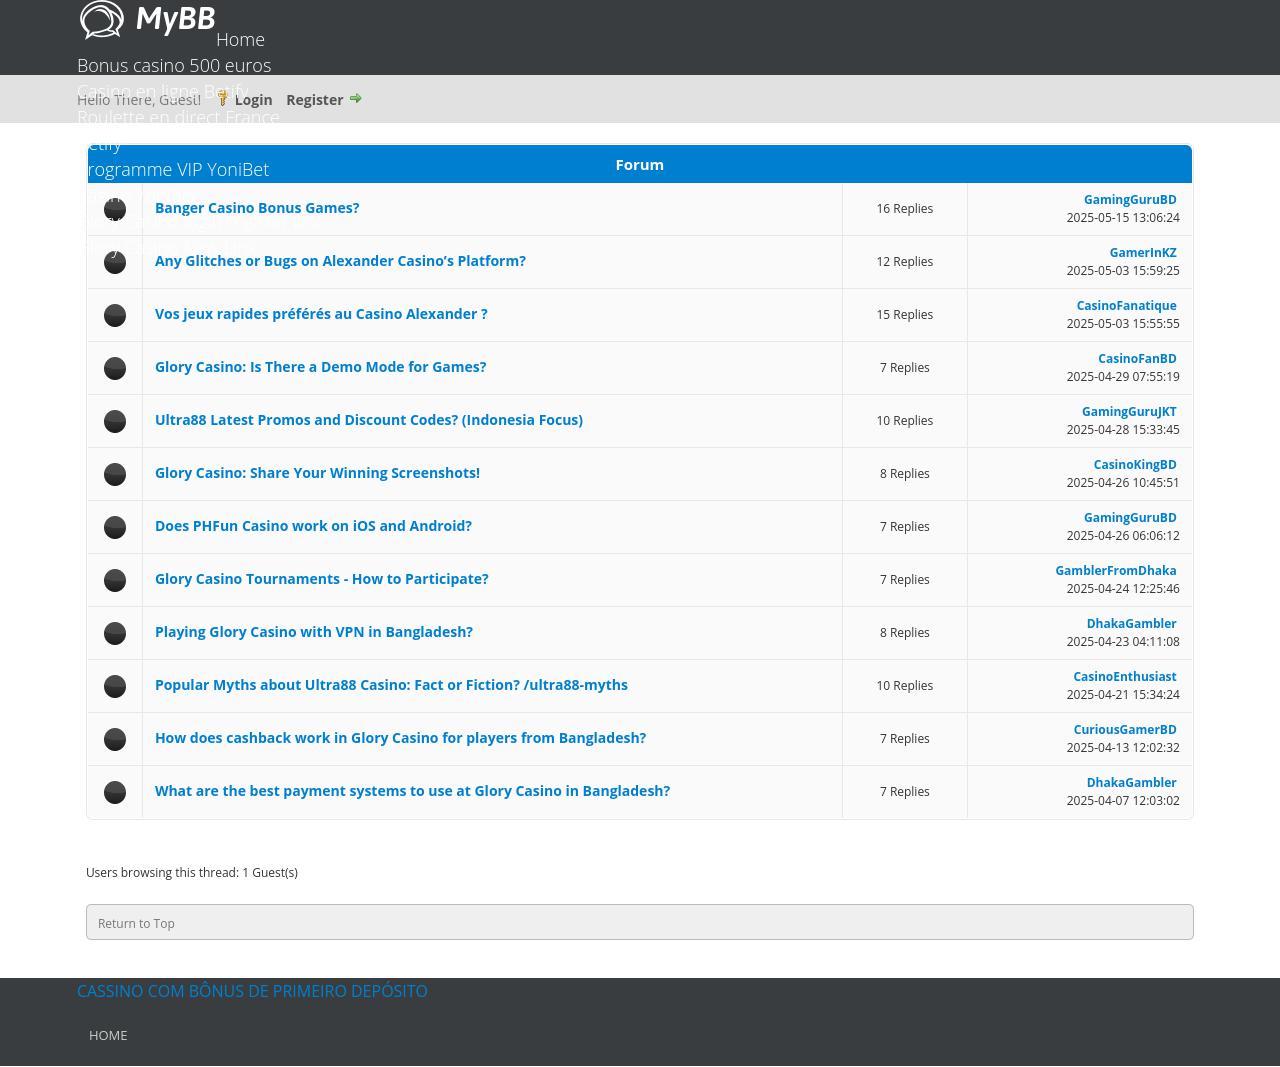The height and width of the screenshot is (1067, 1280).
Task: Click status icon beside Glory Casino Demo Mode thread
Action: click(x=115, y=368)
